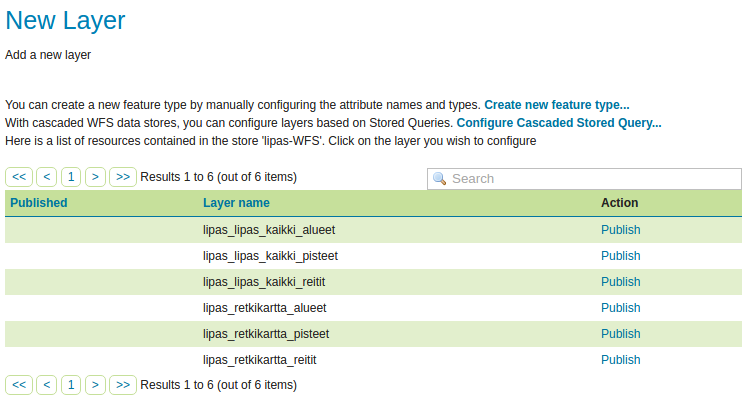This screenshot has width=747, height=402.
Task: Select page 1 in top pagination
Action: click(71, 177)
